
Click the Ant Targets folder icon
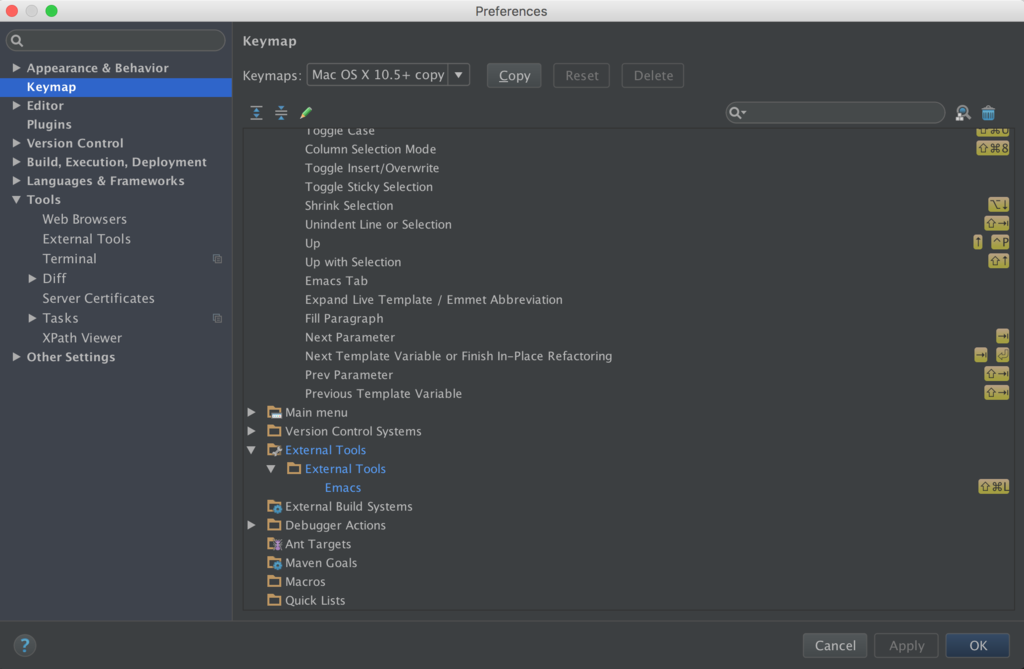pyautogui.click(x=274, y=544)
